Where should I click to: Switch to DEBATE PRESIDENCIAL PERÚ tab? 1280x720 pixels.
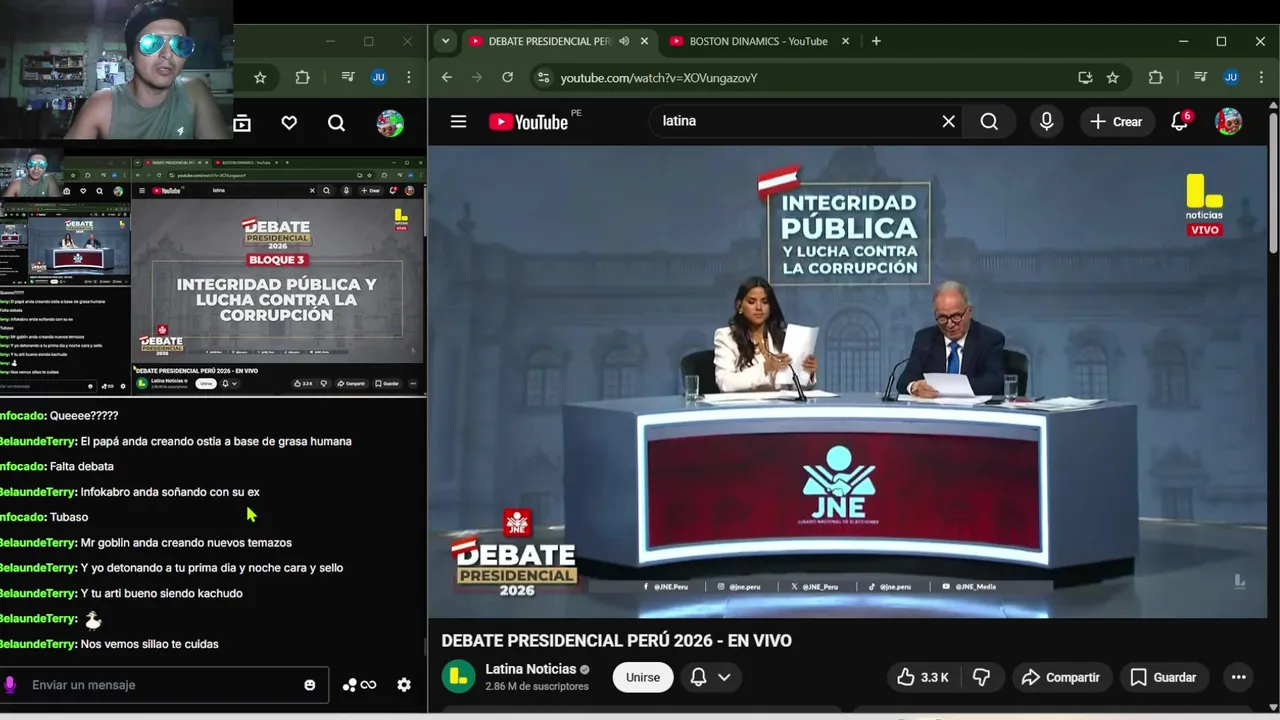coord(550,41)
